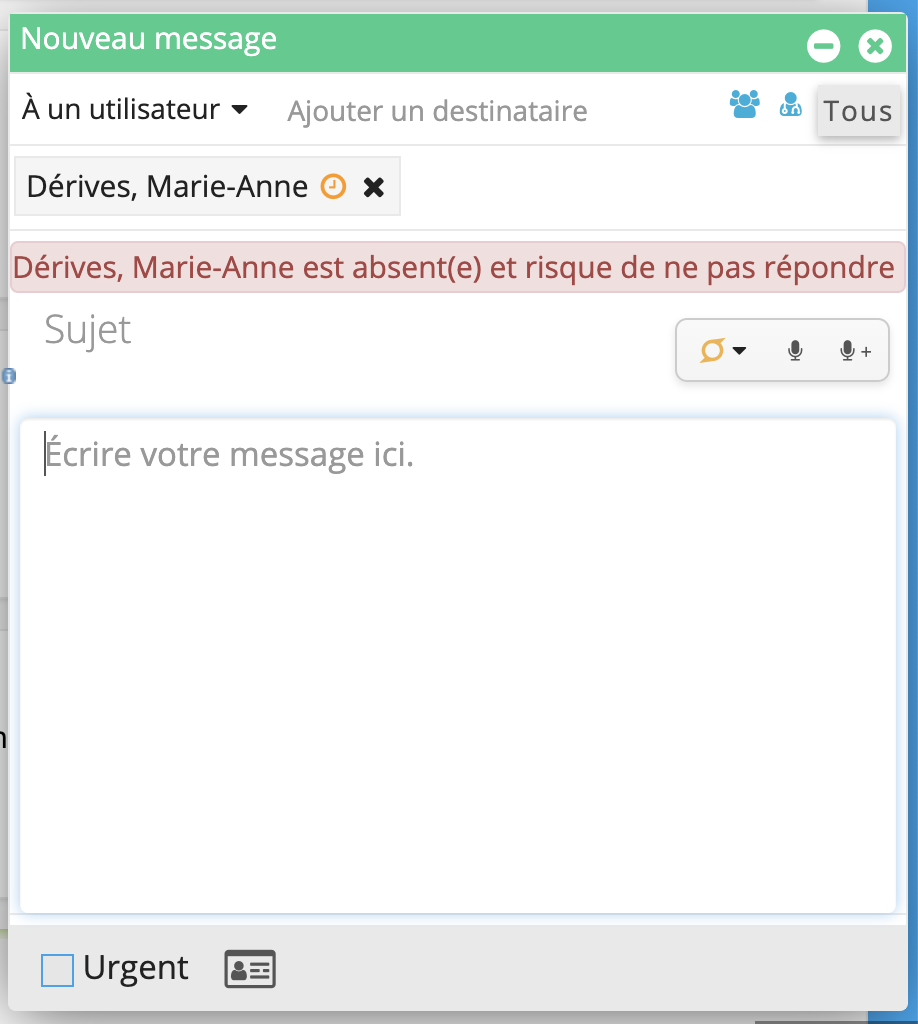Click the group of users icon
The image size is (918, 1024).
(x=744, y=104)
